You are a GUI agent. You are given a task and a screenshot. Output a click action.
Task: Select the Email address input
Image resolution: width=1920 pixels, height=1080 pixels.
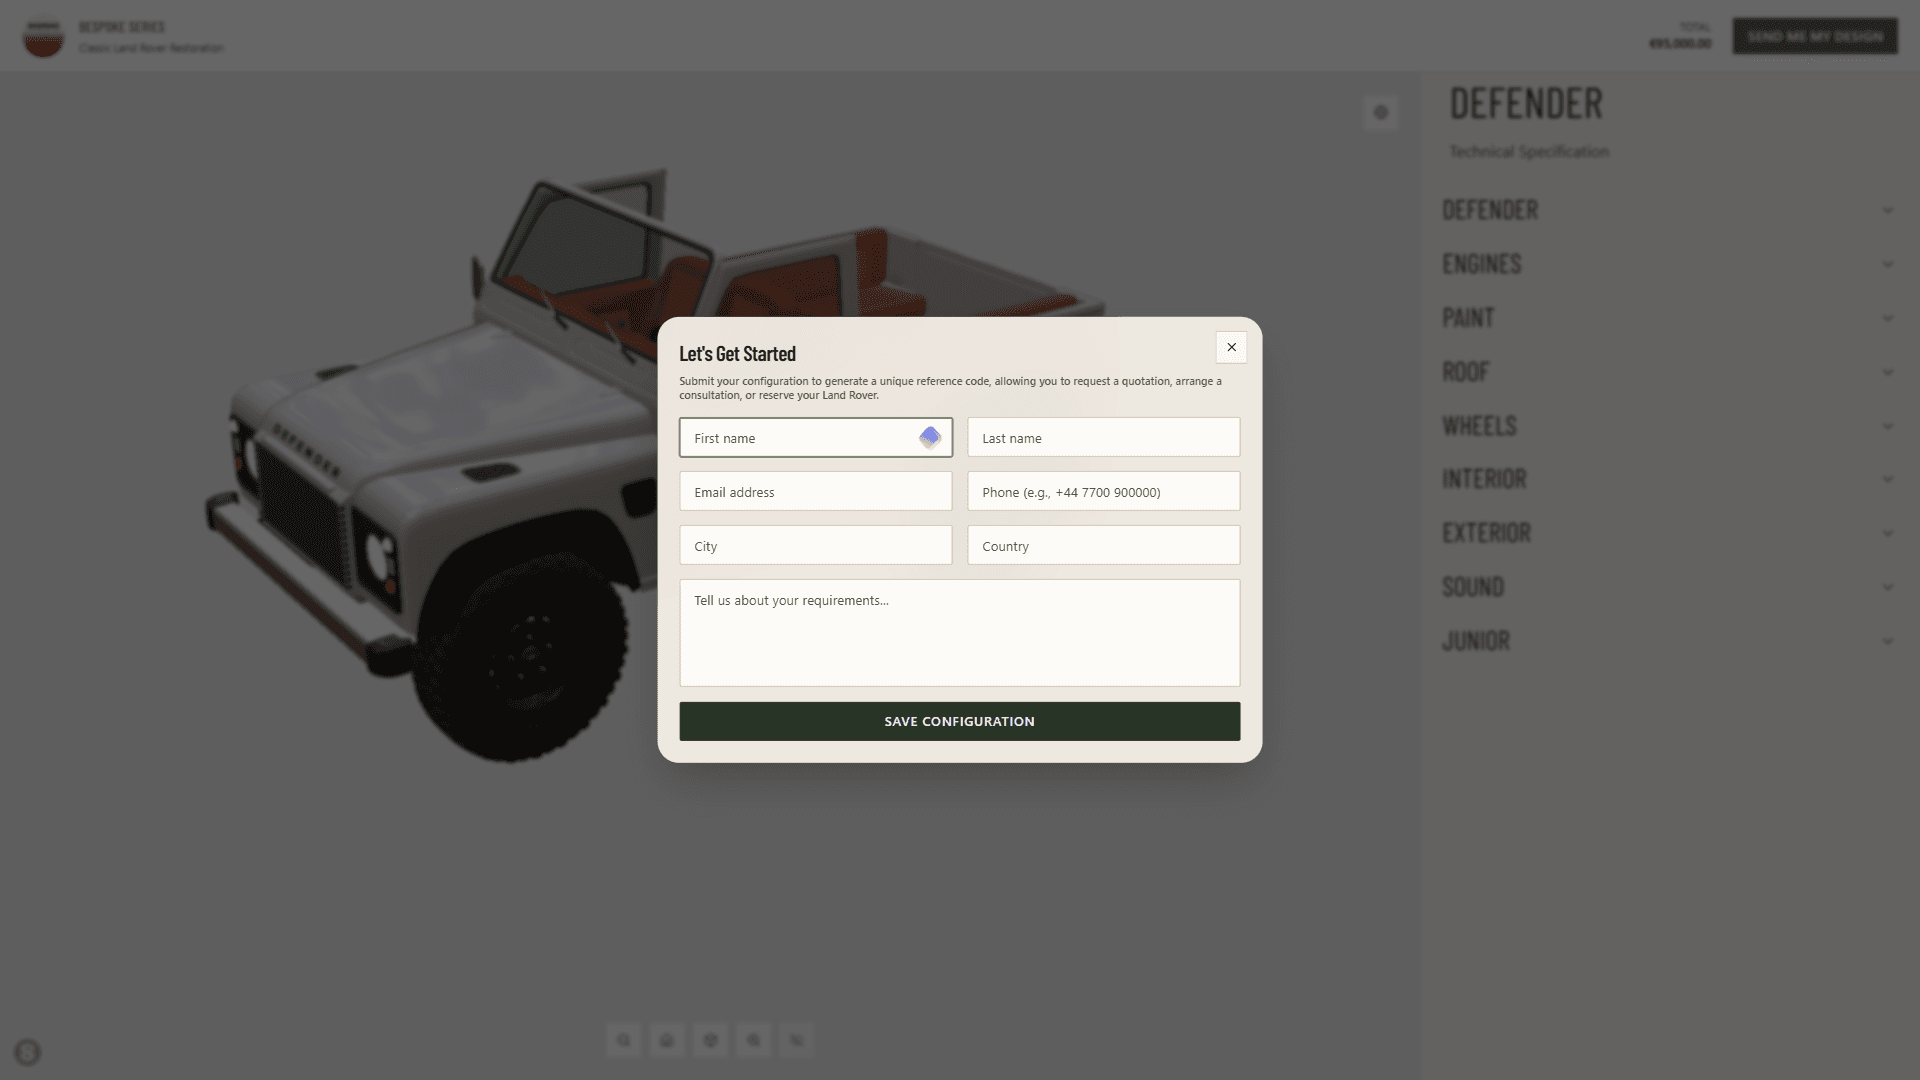816,492
